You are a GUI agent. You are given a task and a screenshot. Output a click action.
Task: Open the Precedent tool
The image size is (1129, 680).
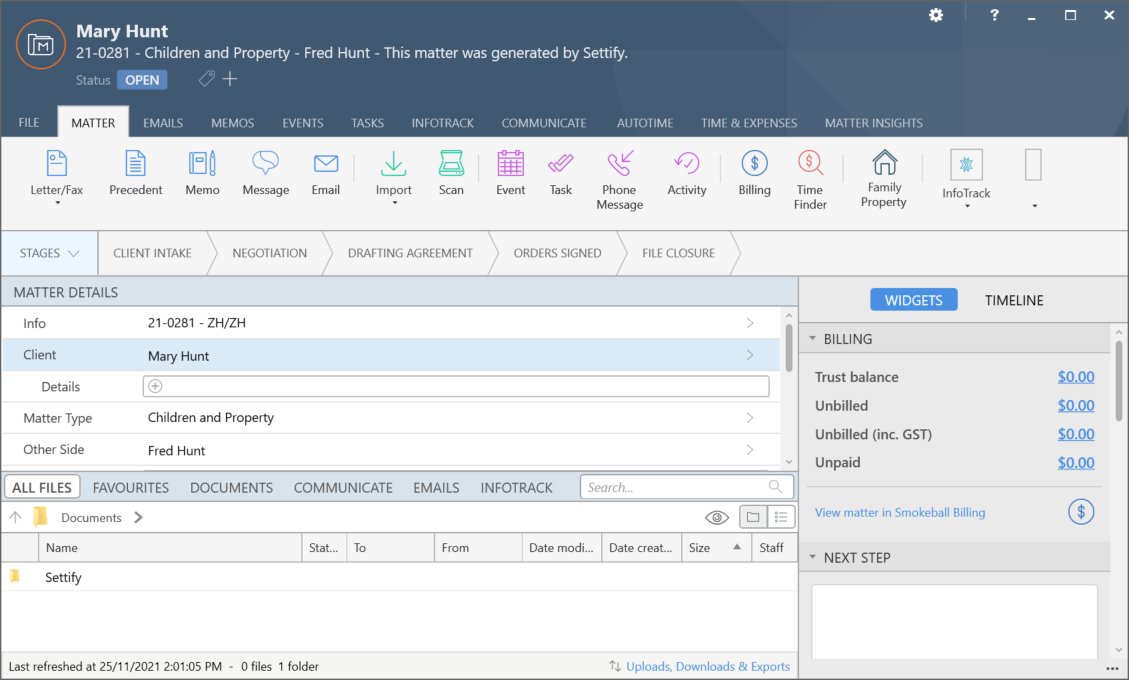pos(135,173)
